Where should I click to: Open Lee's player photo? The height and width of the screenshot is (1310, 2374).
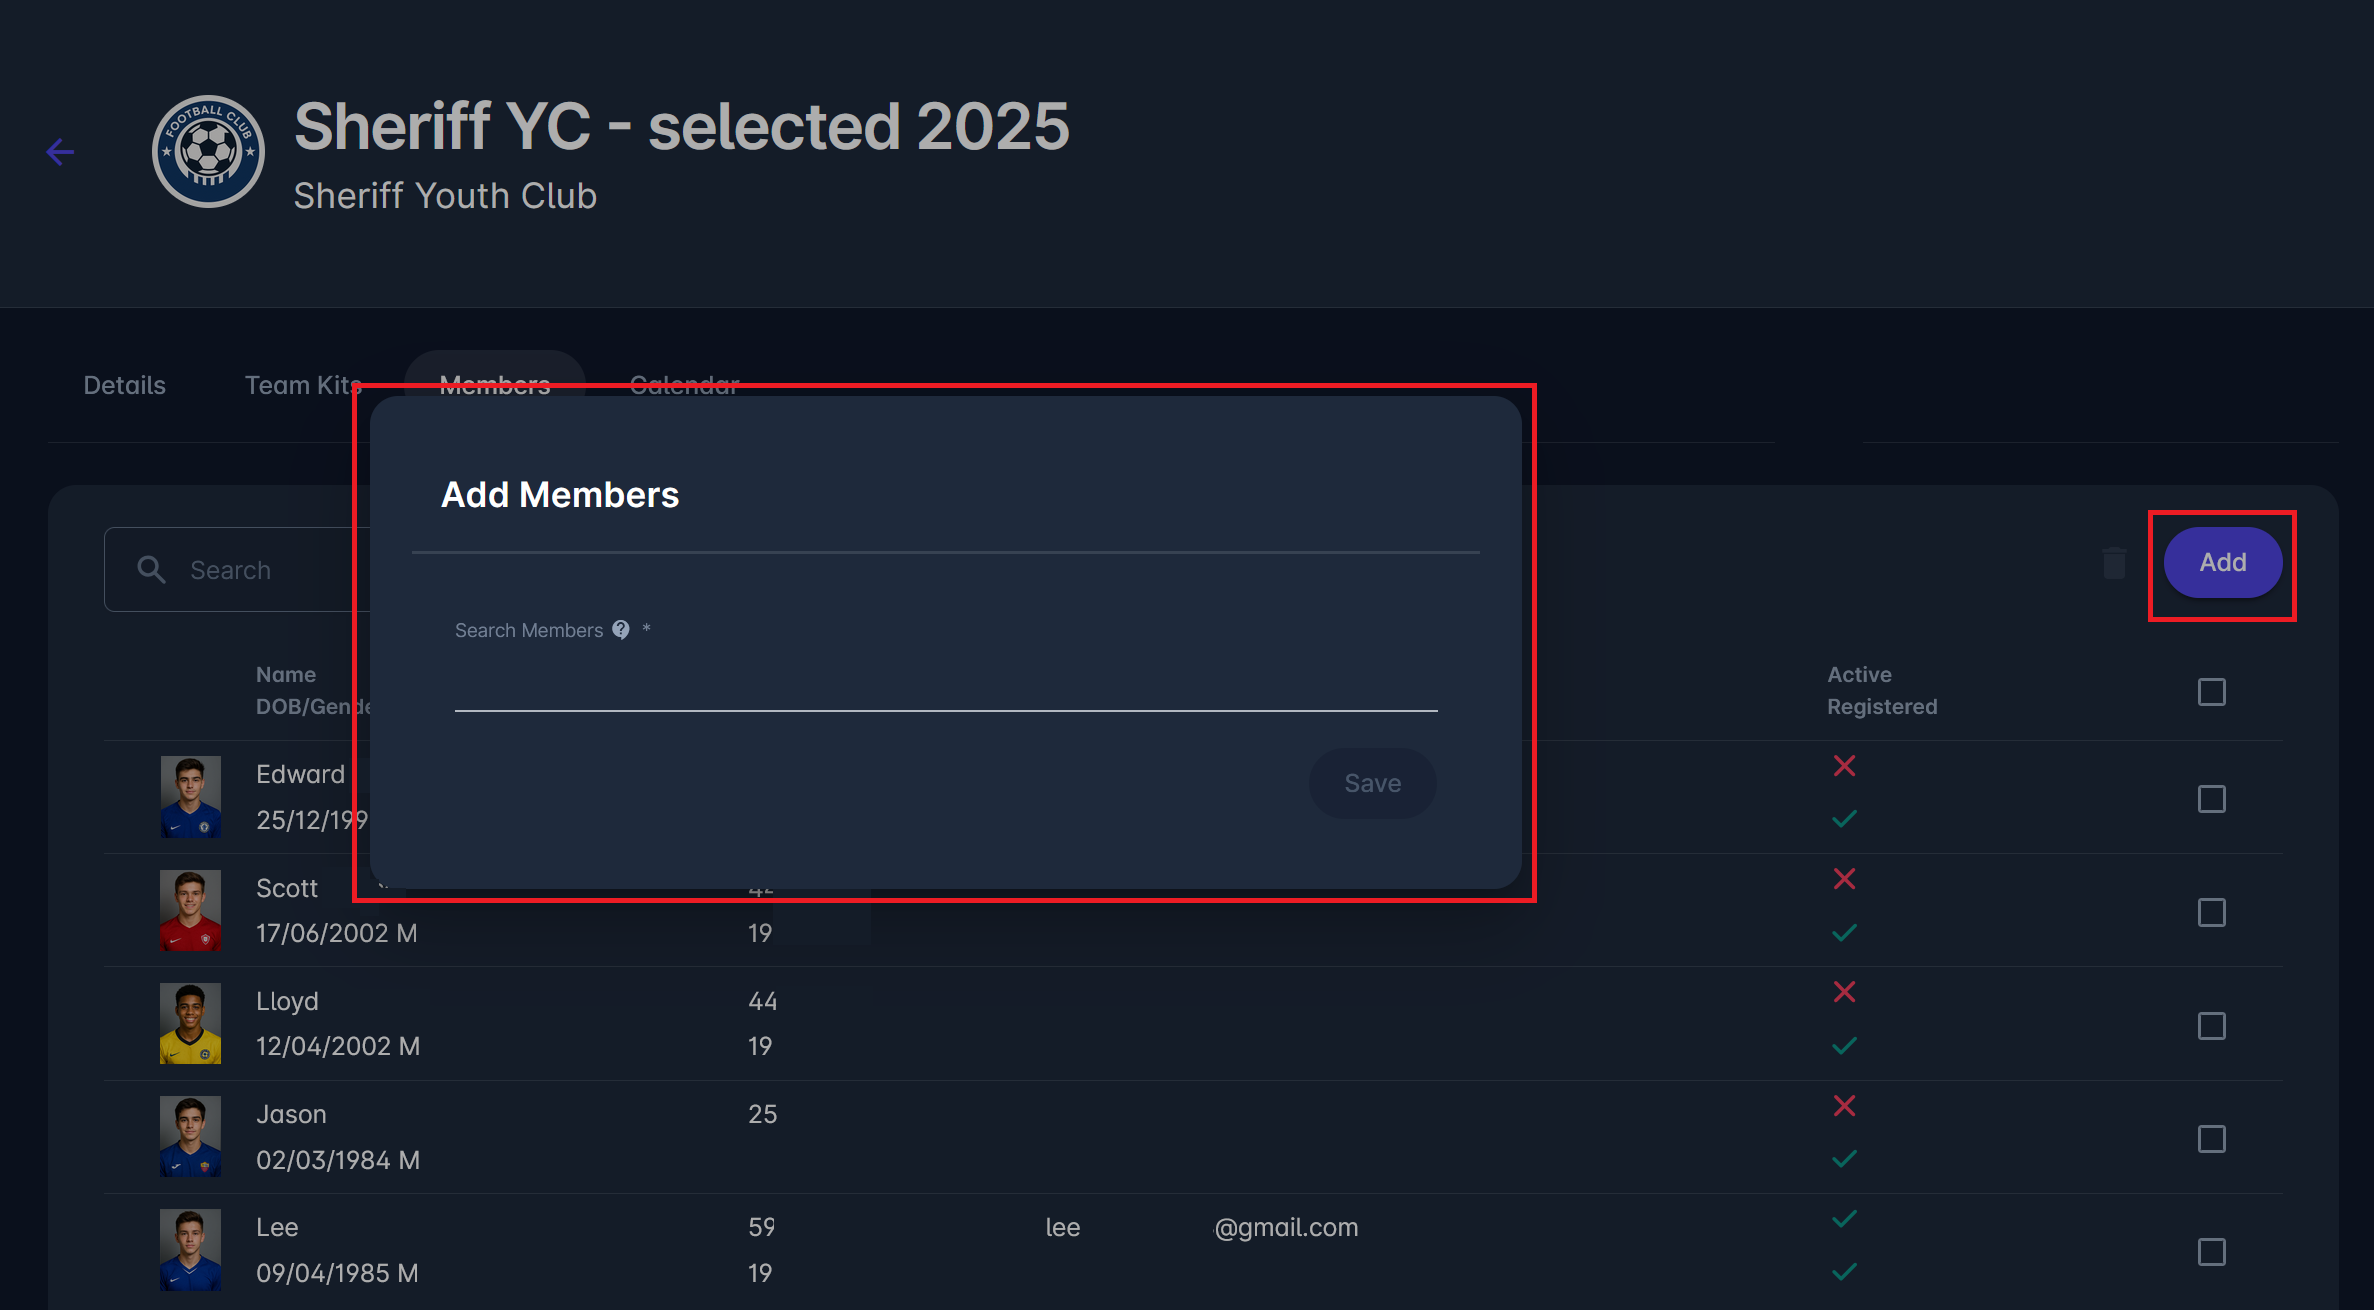click(x=190, y=1250)
